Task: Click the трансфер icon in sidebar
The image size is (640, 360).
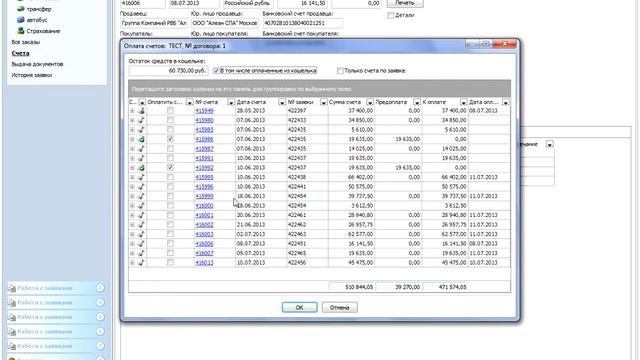Action: click(x=20, y=9)
